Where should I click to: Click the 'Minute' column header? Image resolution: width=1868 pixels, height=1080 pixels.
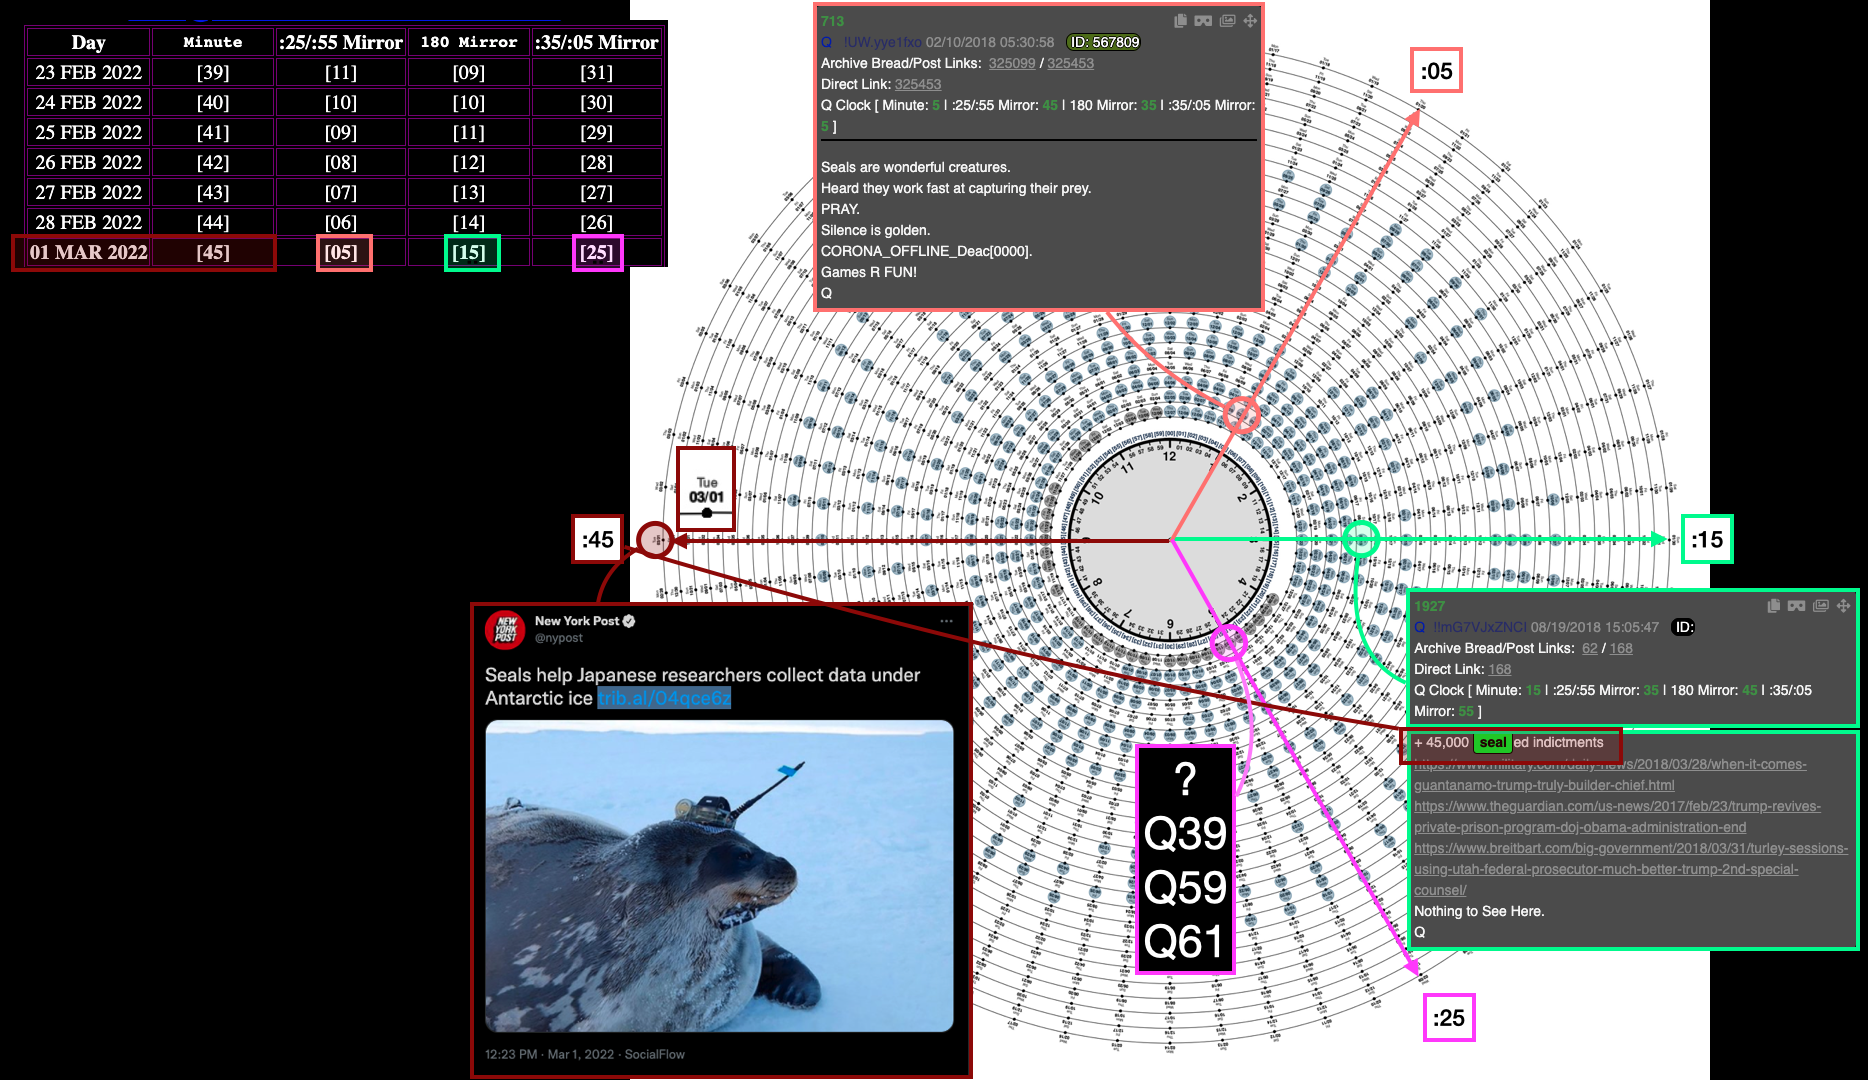[213, 42]
